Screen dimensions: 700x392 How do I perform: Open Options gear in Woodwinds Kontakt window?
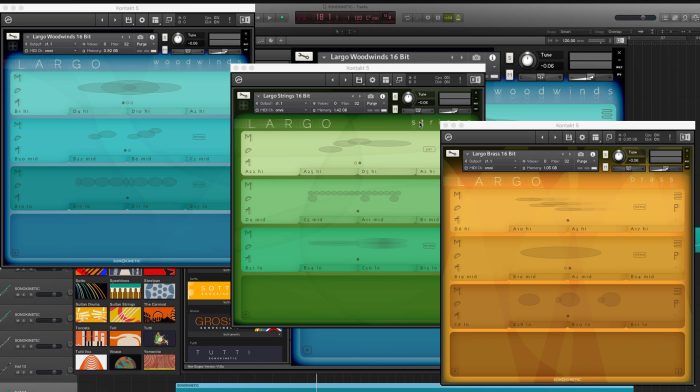pos(142,20)
